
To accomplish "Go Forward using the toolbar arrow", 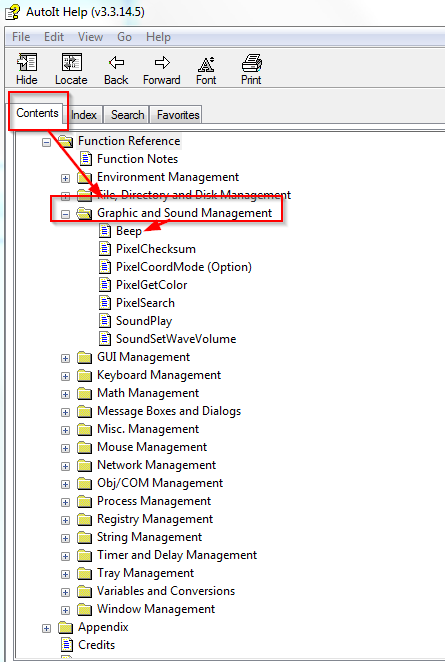I will click(162, 63).
